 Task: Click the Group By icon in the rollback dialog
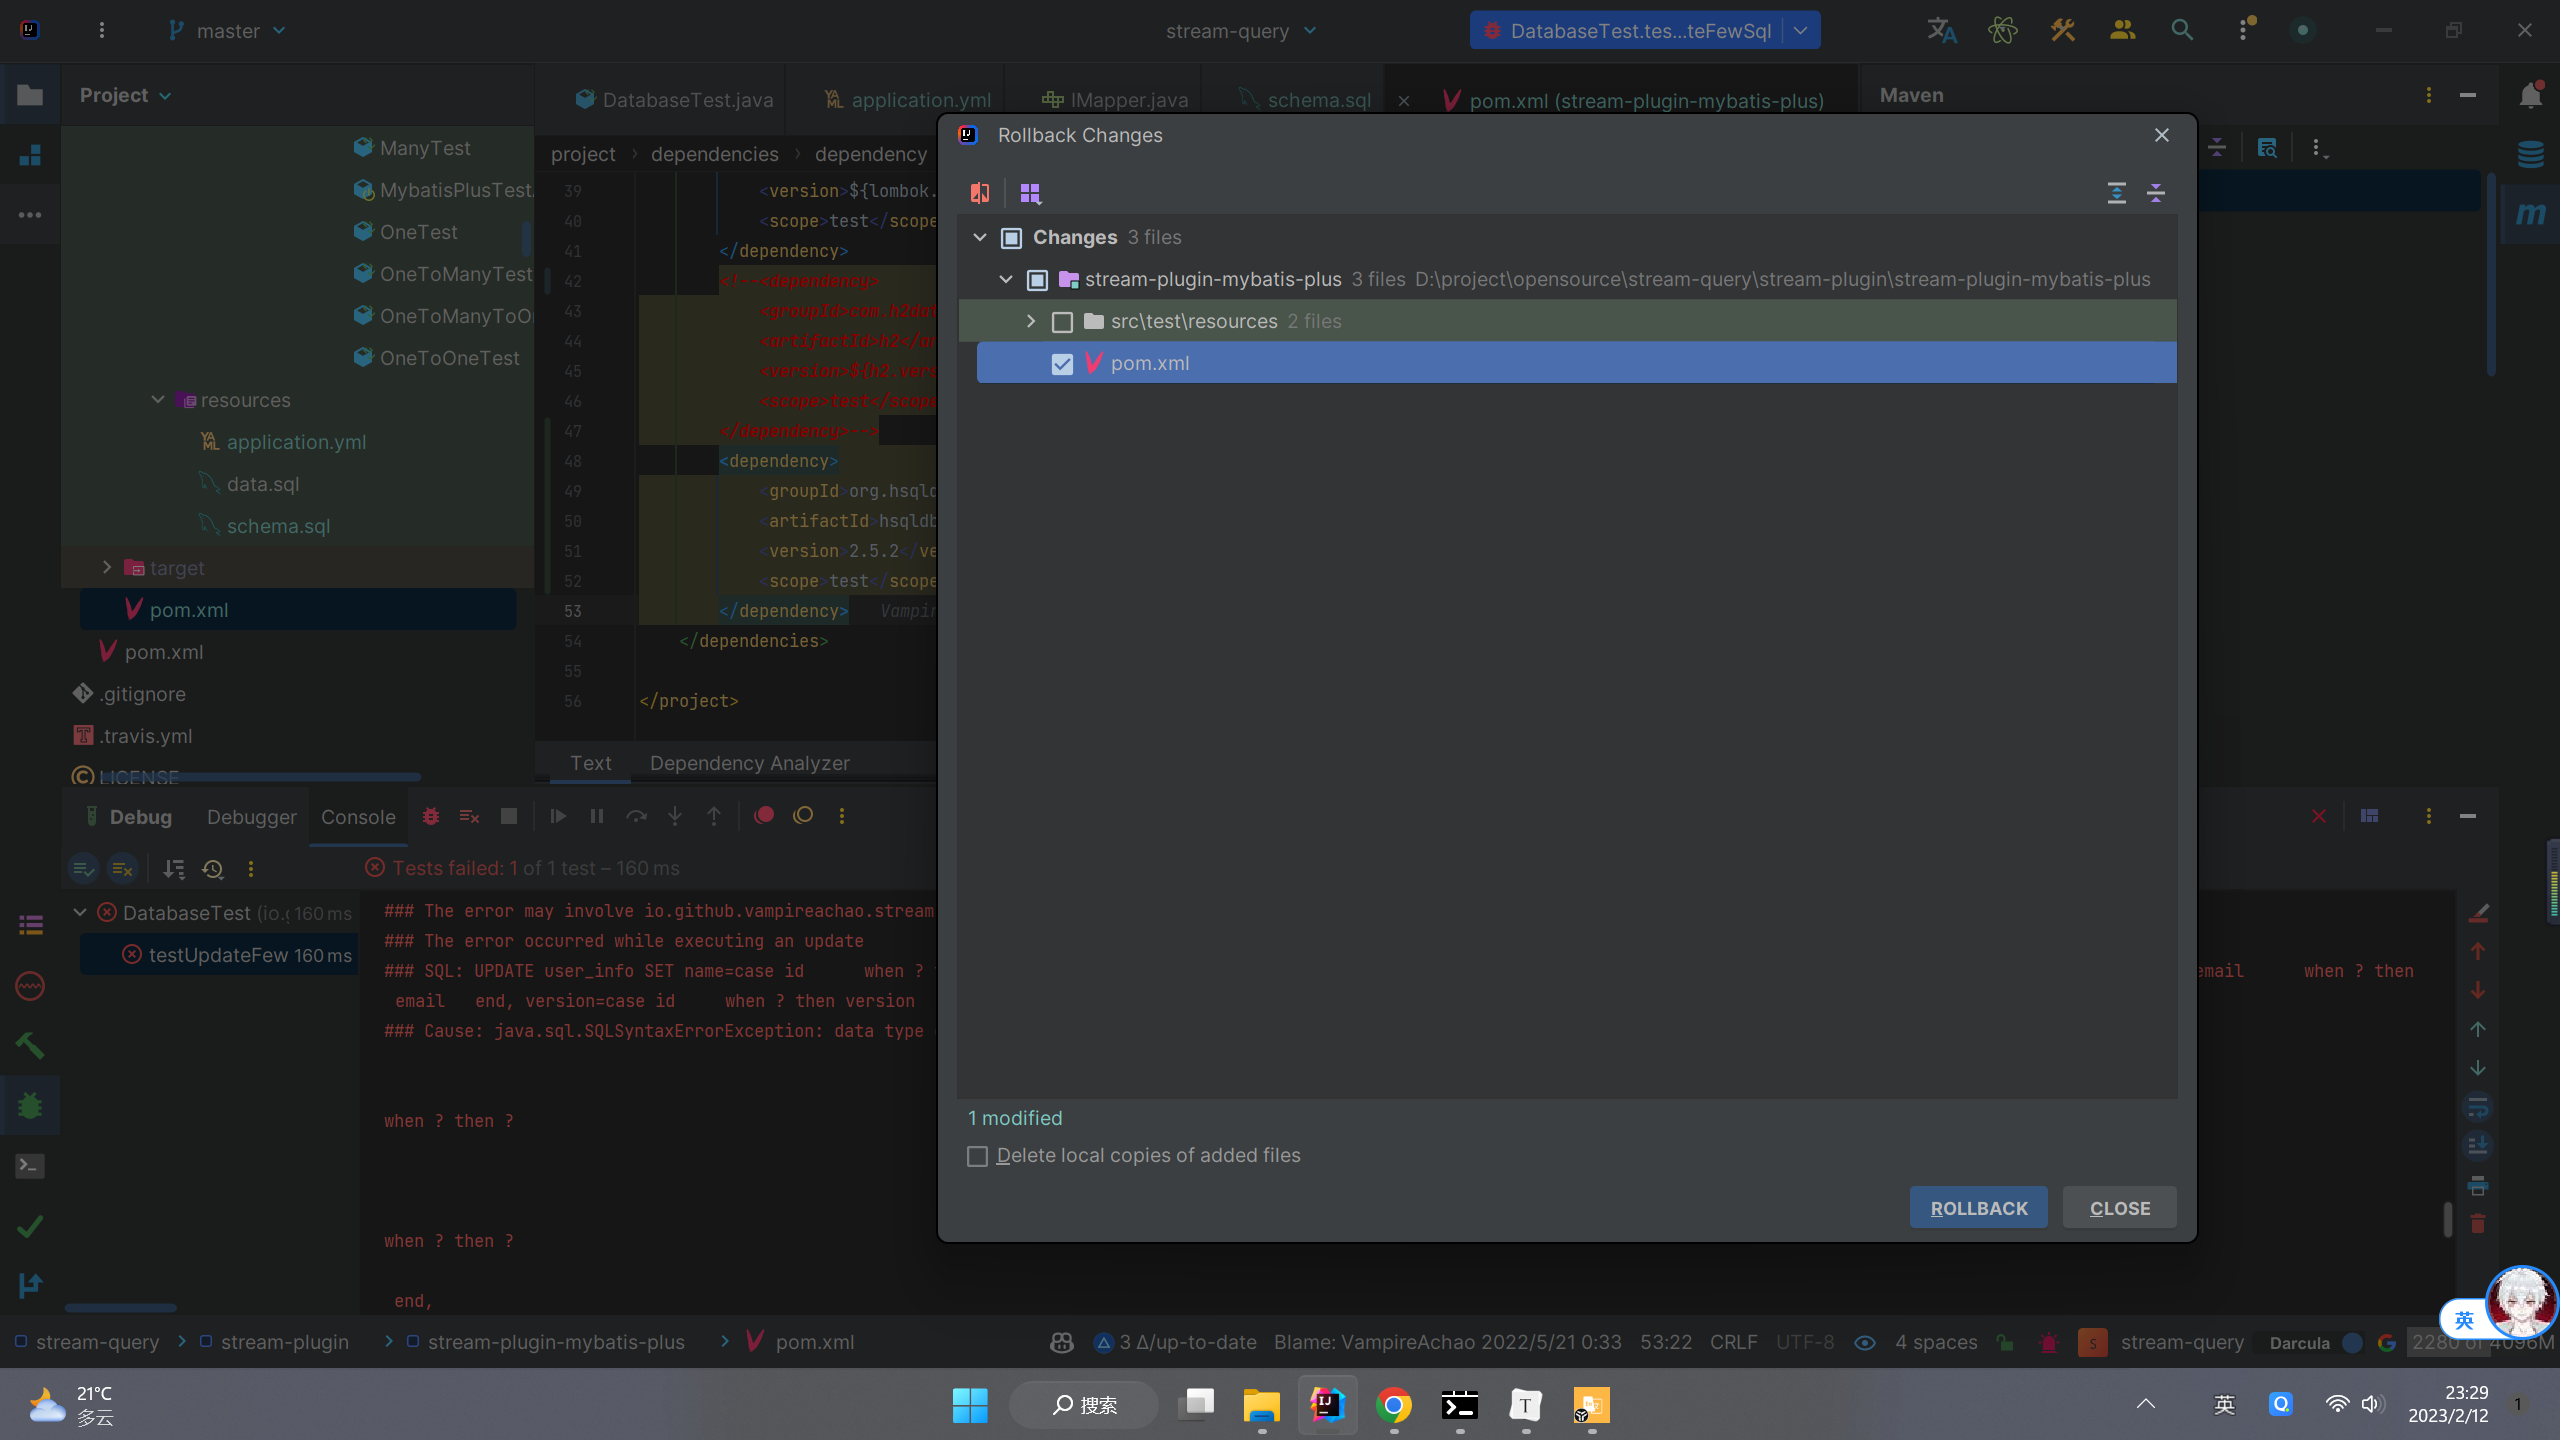[x=1030, y=193]
